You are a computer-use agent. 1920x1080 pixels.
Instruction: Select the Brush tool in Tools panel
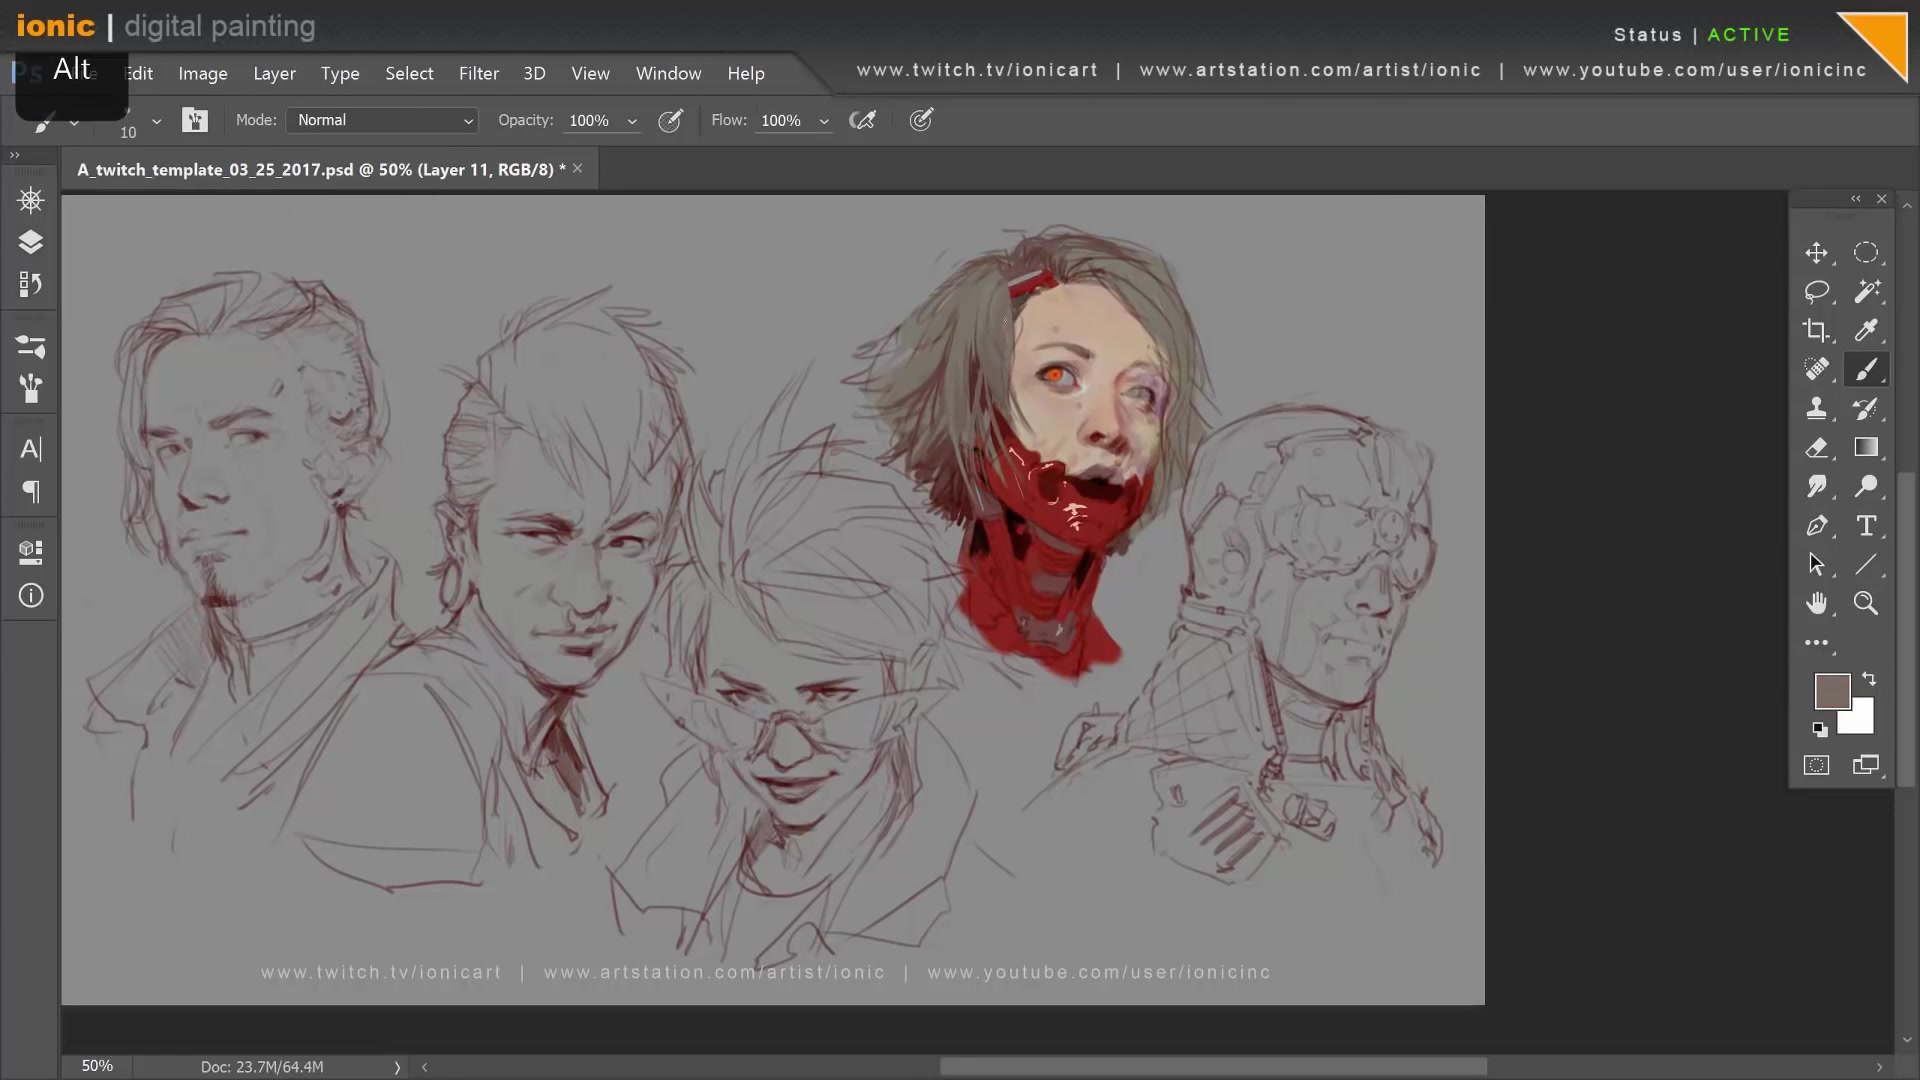[x=1866, y=369]
